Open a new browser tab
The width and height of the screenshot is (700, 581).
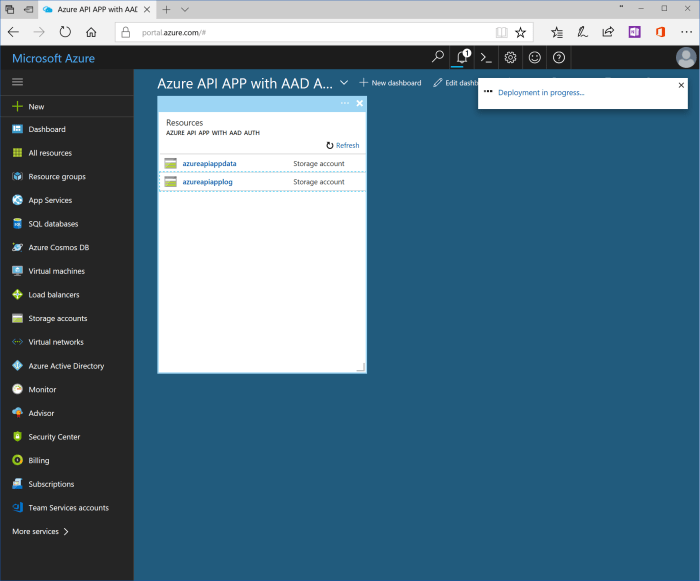pyautogui.click(x=166, y=9)
